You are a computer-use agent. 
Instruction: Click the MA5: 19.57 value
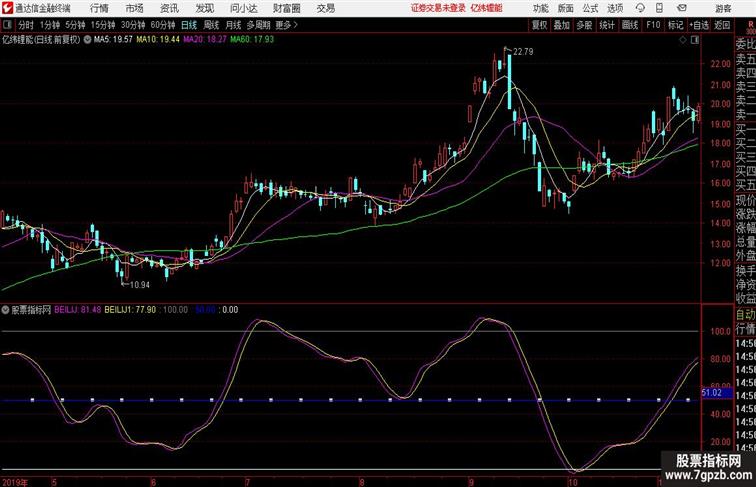tap(113, 40)
